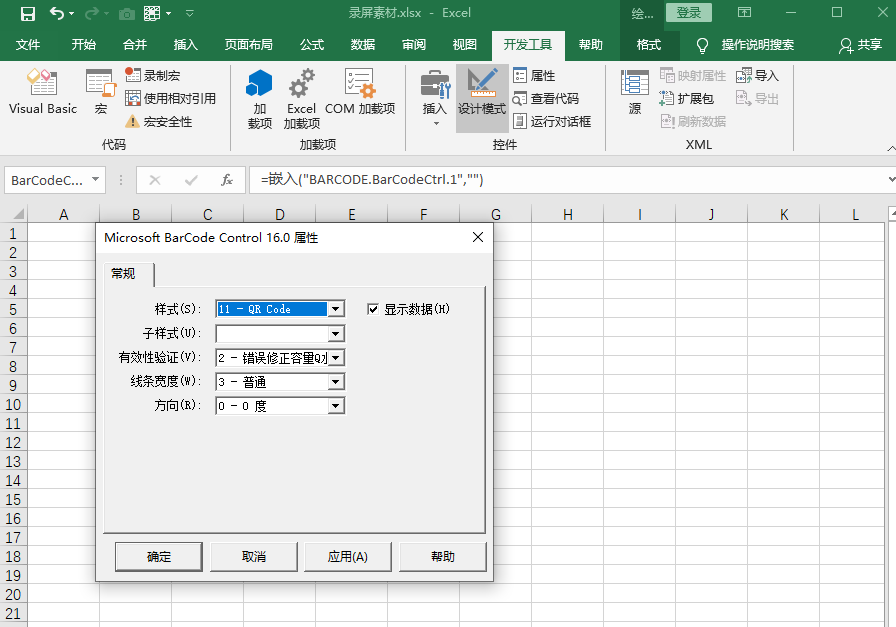
Task: Select row 20 header
Action: [x=13, y=594]
